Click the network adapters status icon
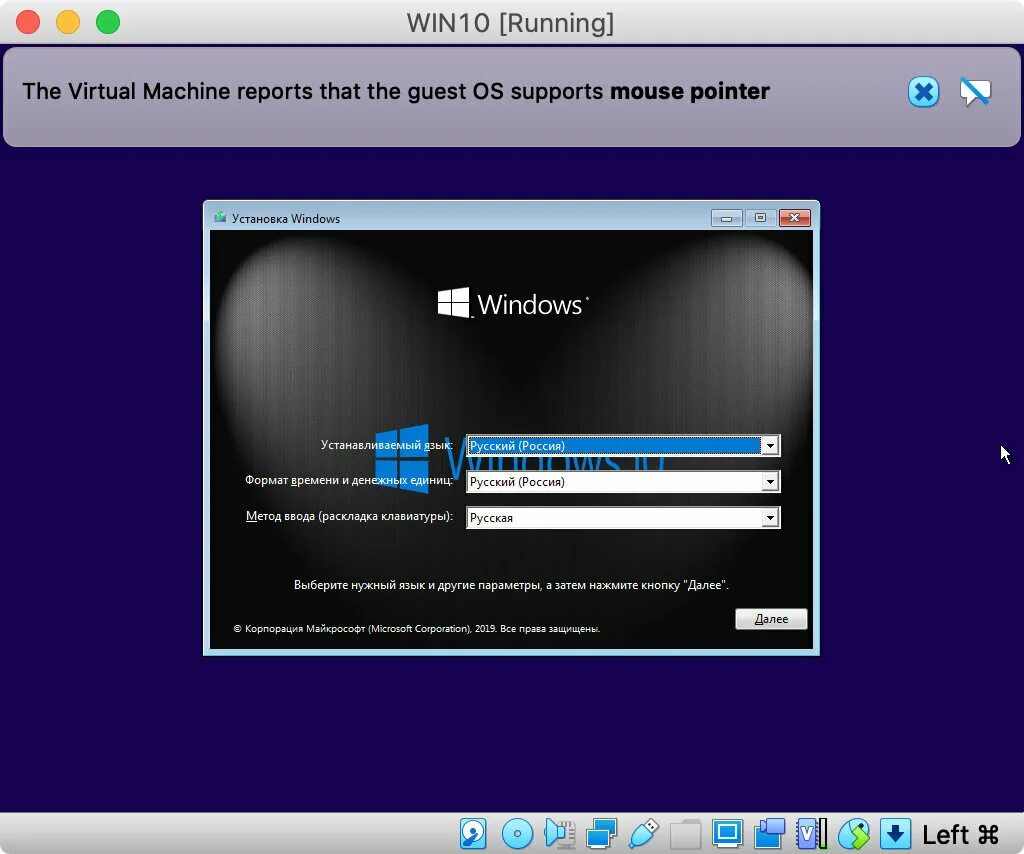This screenshot has height=854, width=1024. click(601, 834)
